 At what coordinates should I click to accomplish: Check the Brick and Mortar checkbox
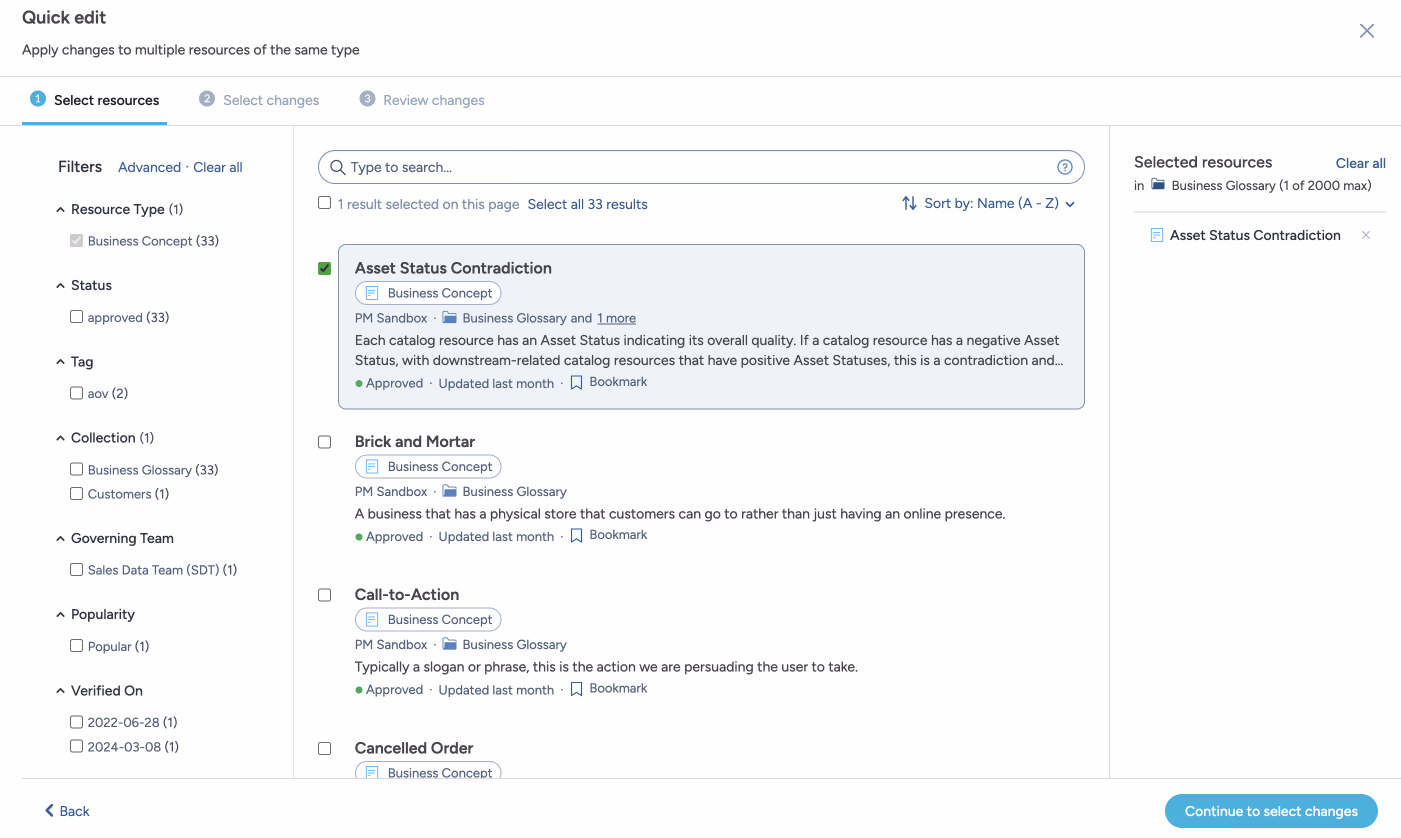point(324,441)
